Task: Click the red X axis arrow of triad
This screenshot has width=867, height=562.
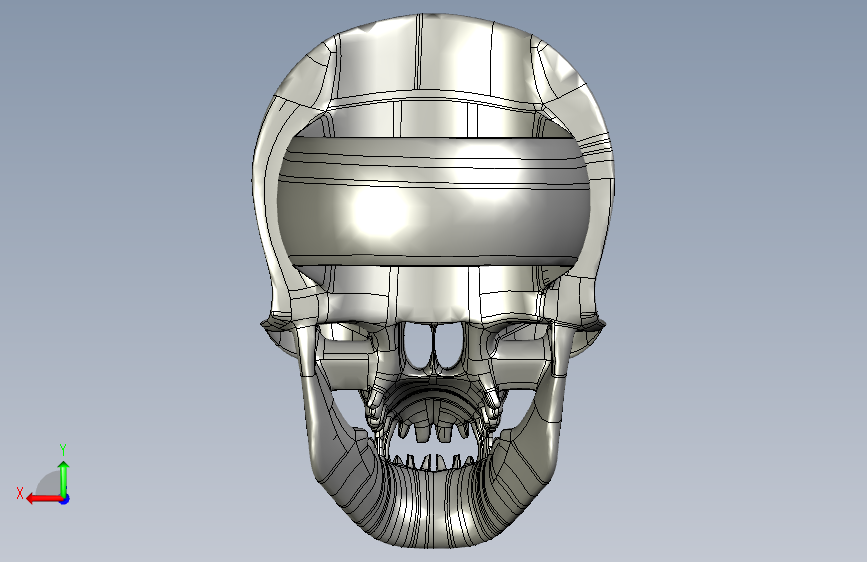Action: point(44,499)
